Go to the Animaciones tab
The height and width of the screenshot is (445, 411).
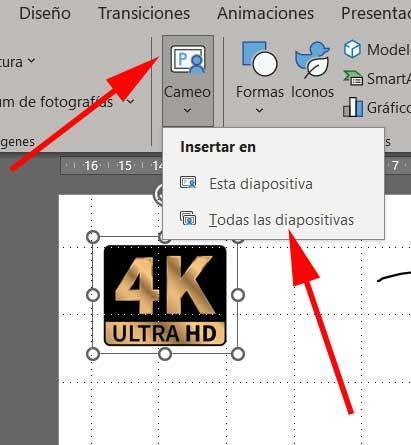266,14
